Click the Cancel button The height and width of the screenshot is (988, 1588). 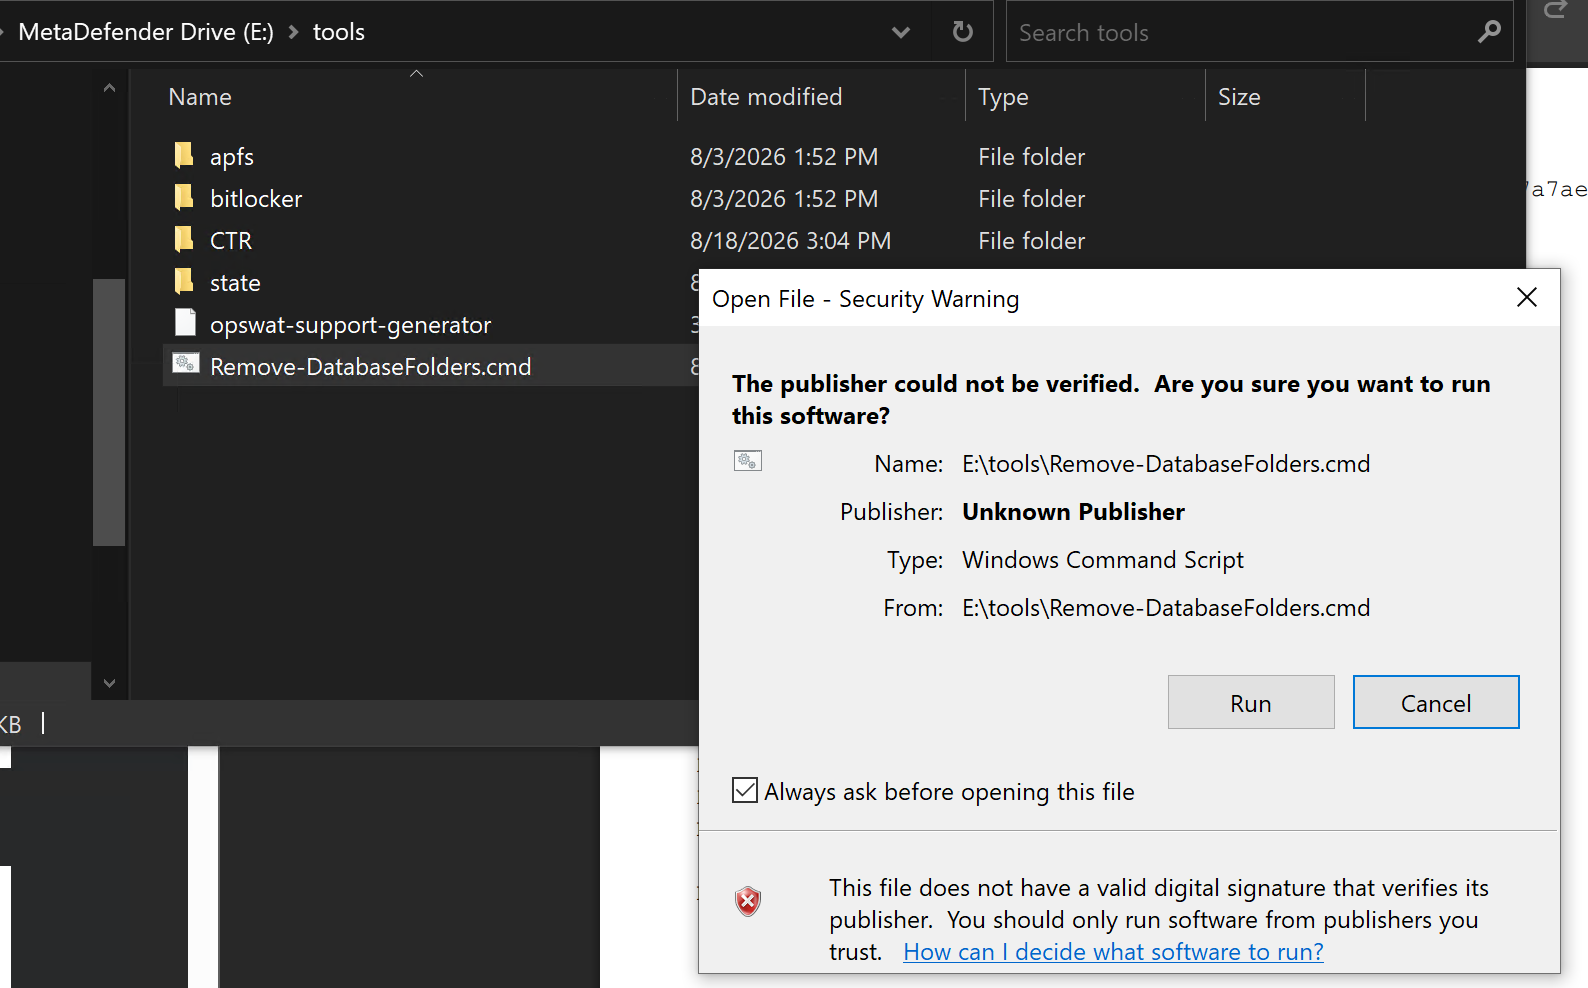(x=1436, y=702)
